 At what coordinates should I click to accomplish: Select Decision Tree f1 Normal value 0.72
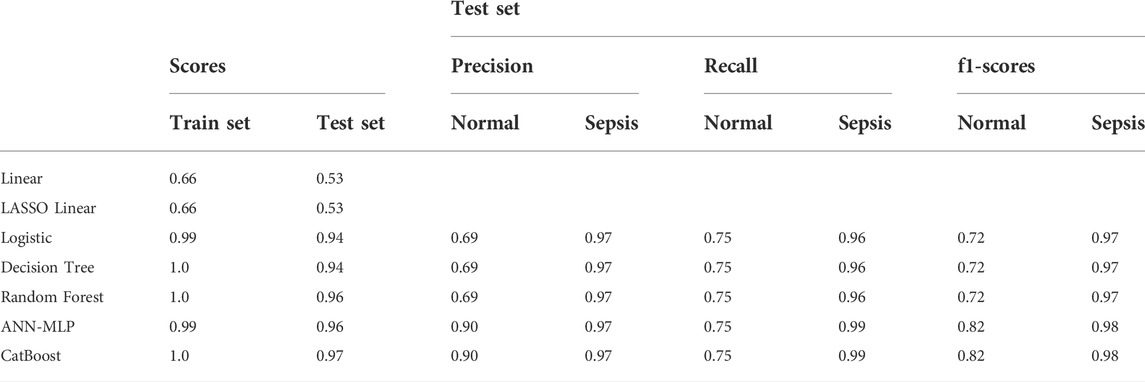coord(970,268)
